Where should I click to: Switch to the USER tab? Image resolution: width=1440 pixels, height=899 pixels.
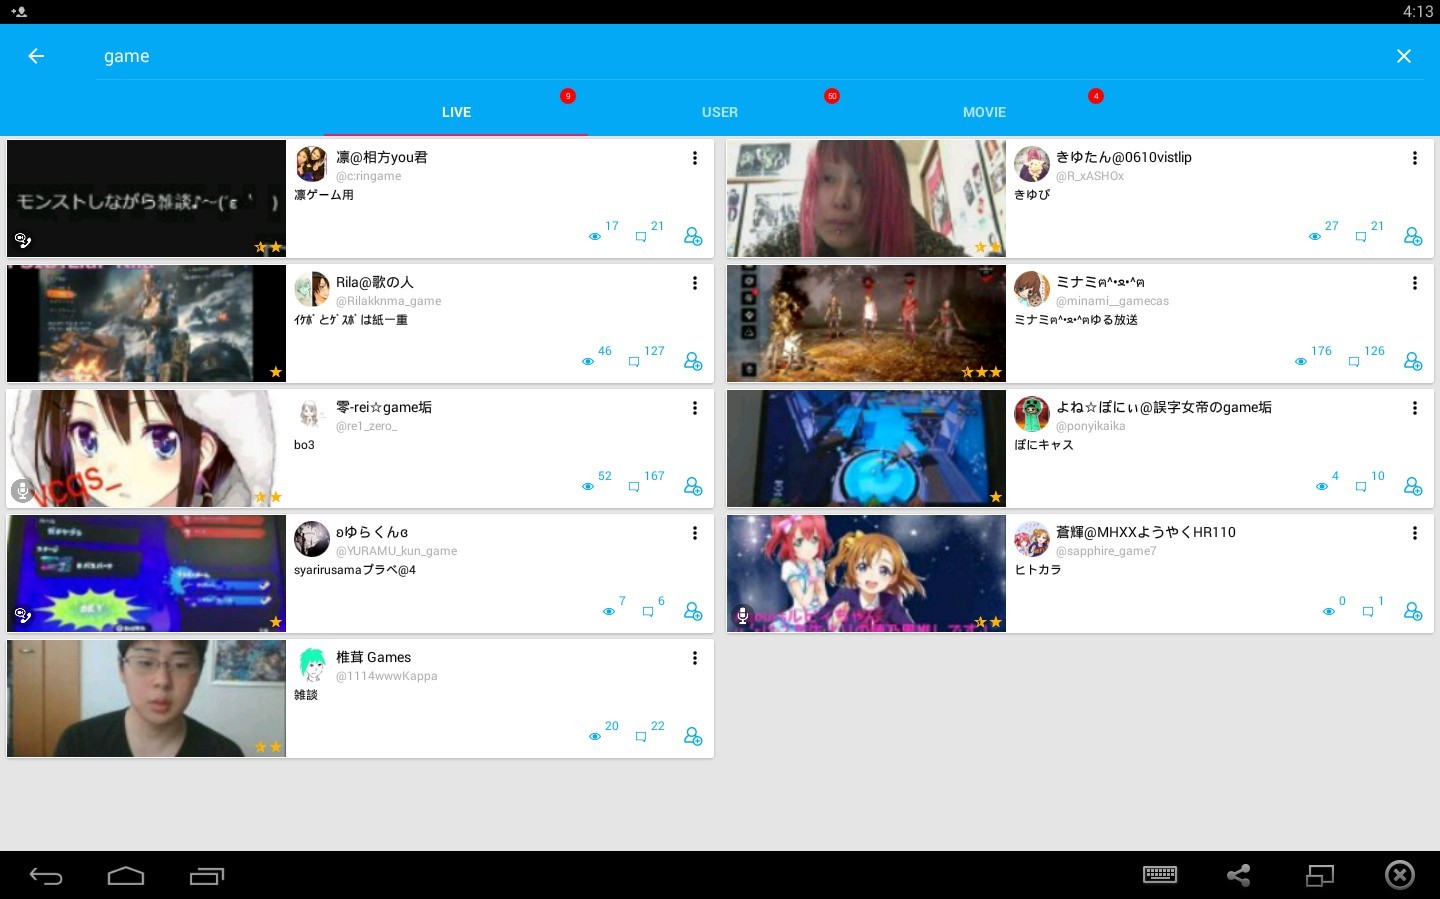tap(720, 111)
